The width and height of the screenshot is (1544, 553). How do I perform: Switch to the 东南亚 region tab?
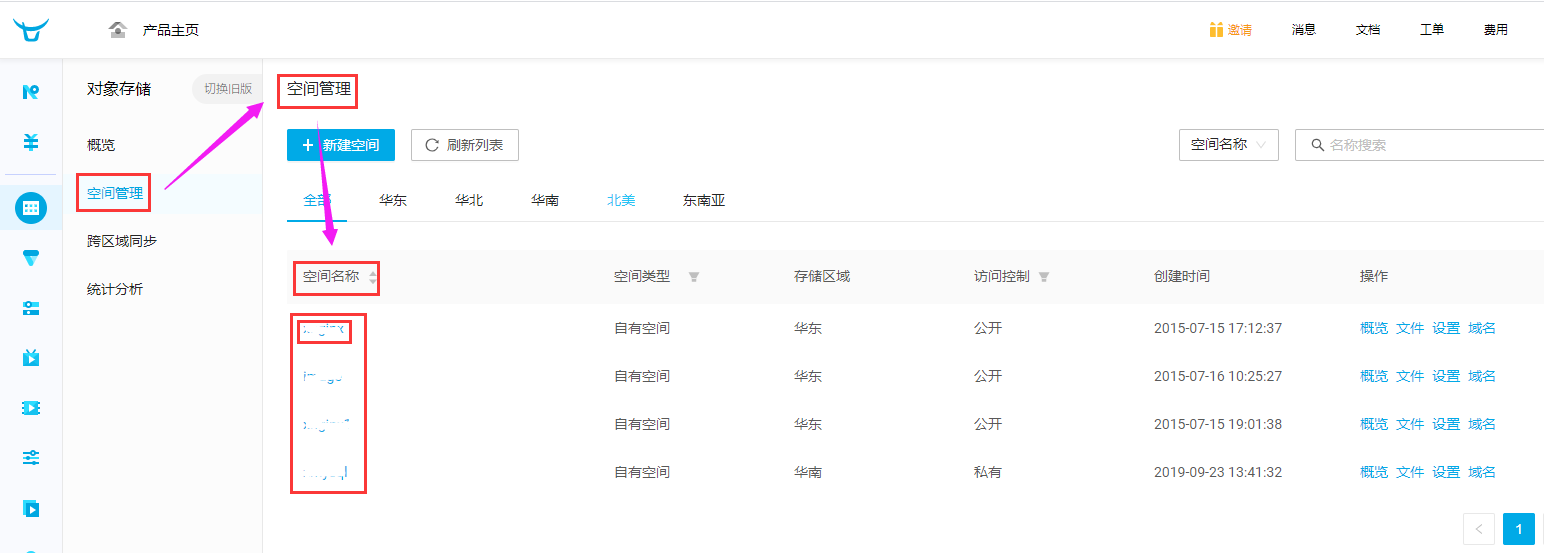(704, 200)
